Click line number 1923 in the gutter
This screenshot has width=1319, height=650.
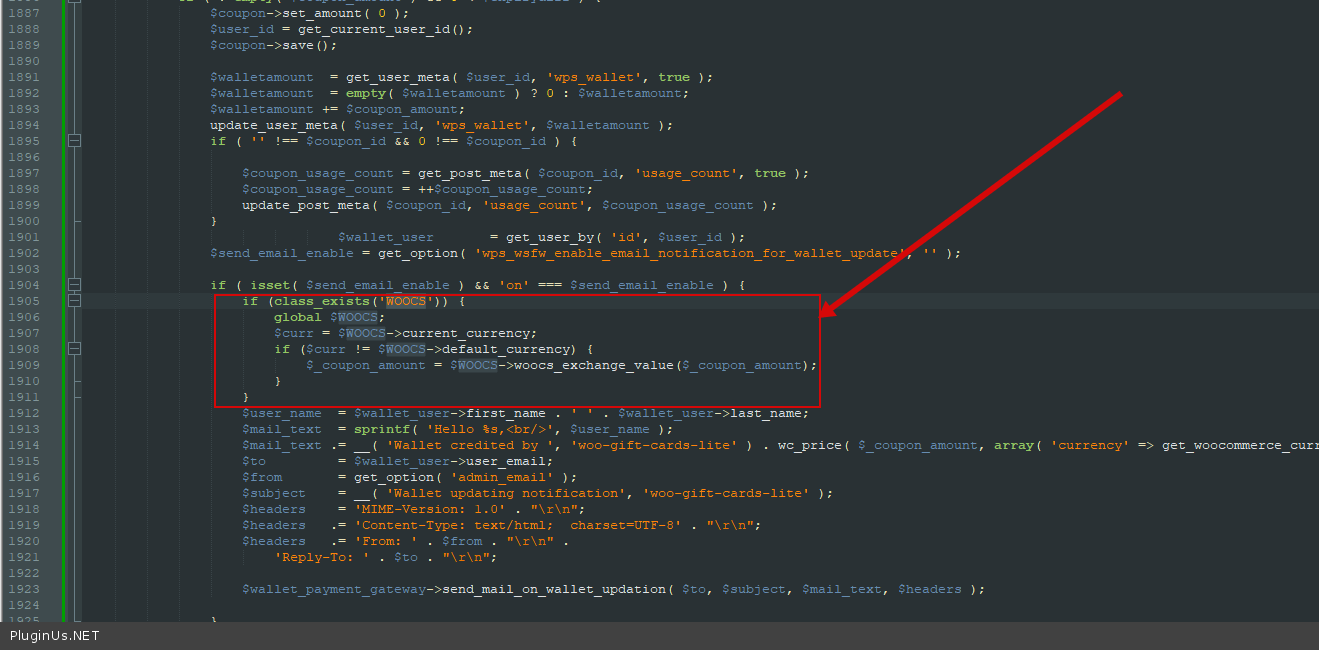(23, 589)
